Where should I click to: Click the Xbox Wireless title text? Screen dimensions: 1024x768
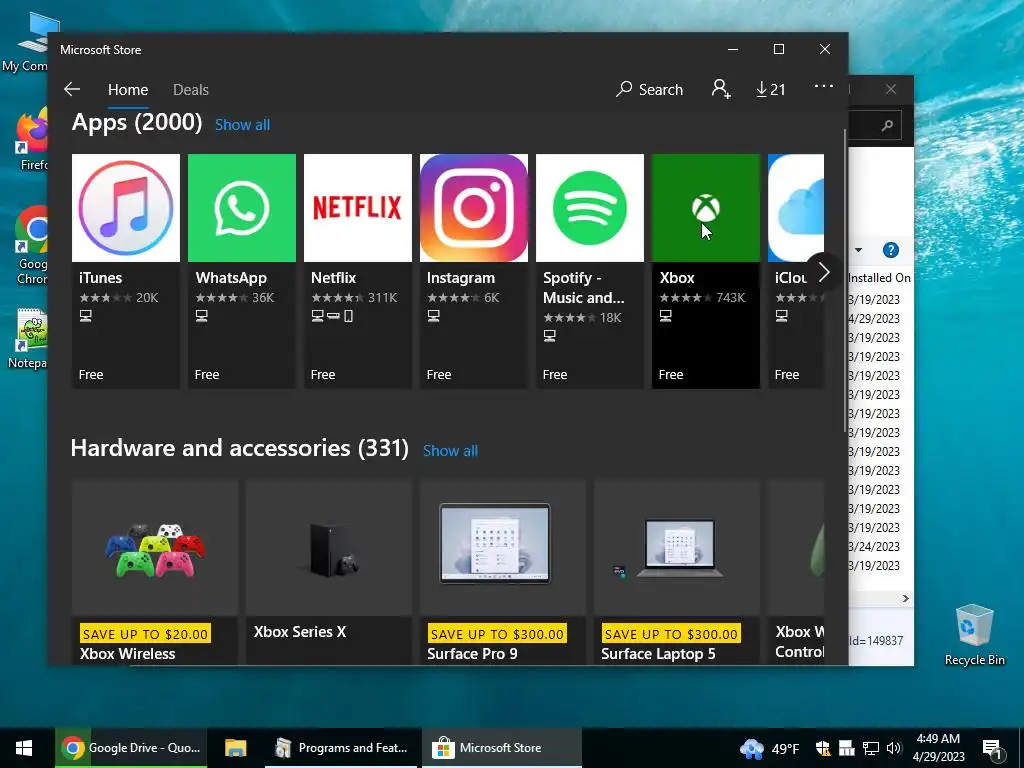point(127,654)
